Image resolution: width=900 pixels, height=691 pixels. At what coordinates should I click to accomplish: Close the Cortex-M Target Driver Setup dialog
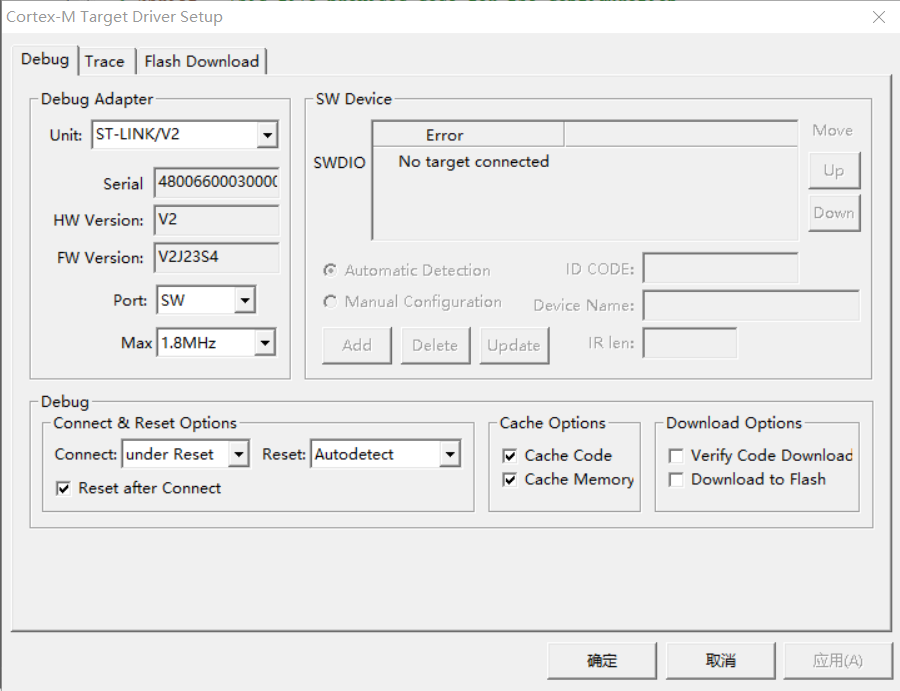(879, 17)
